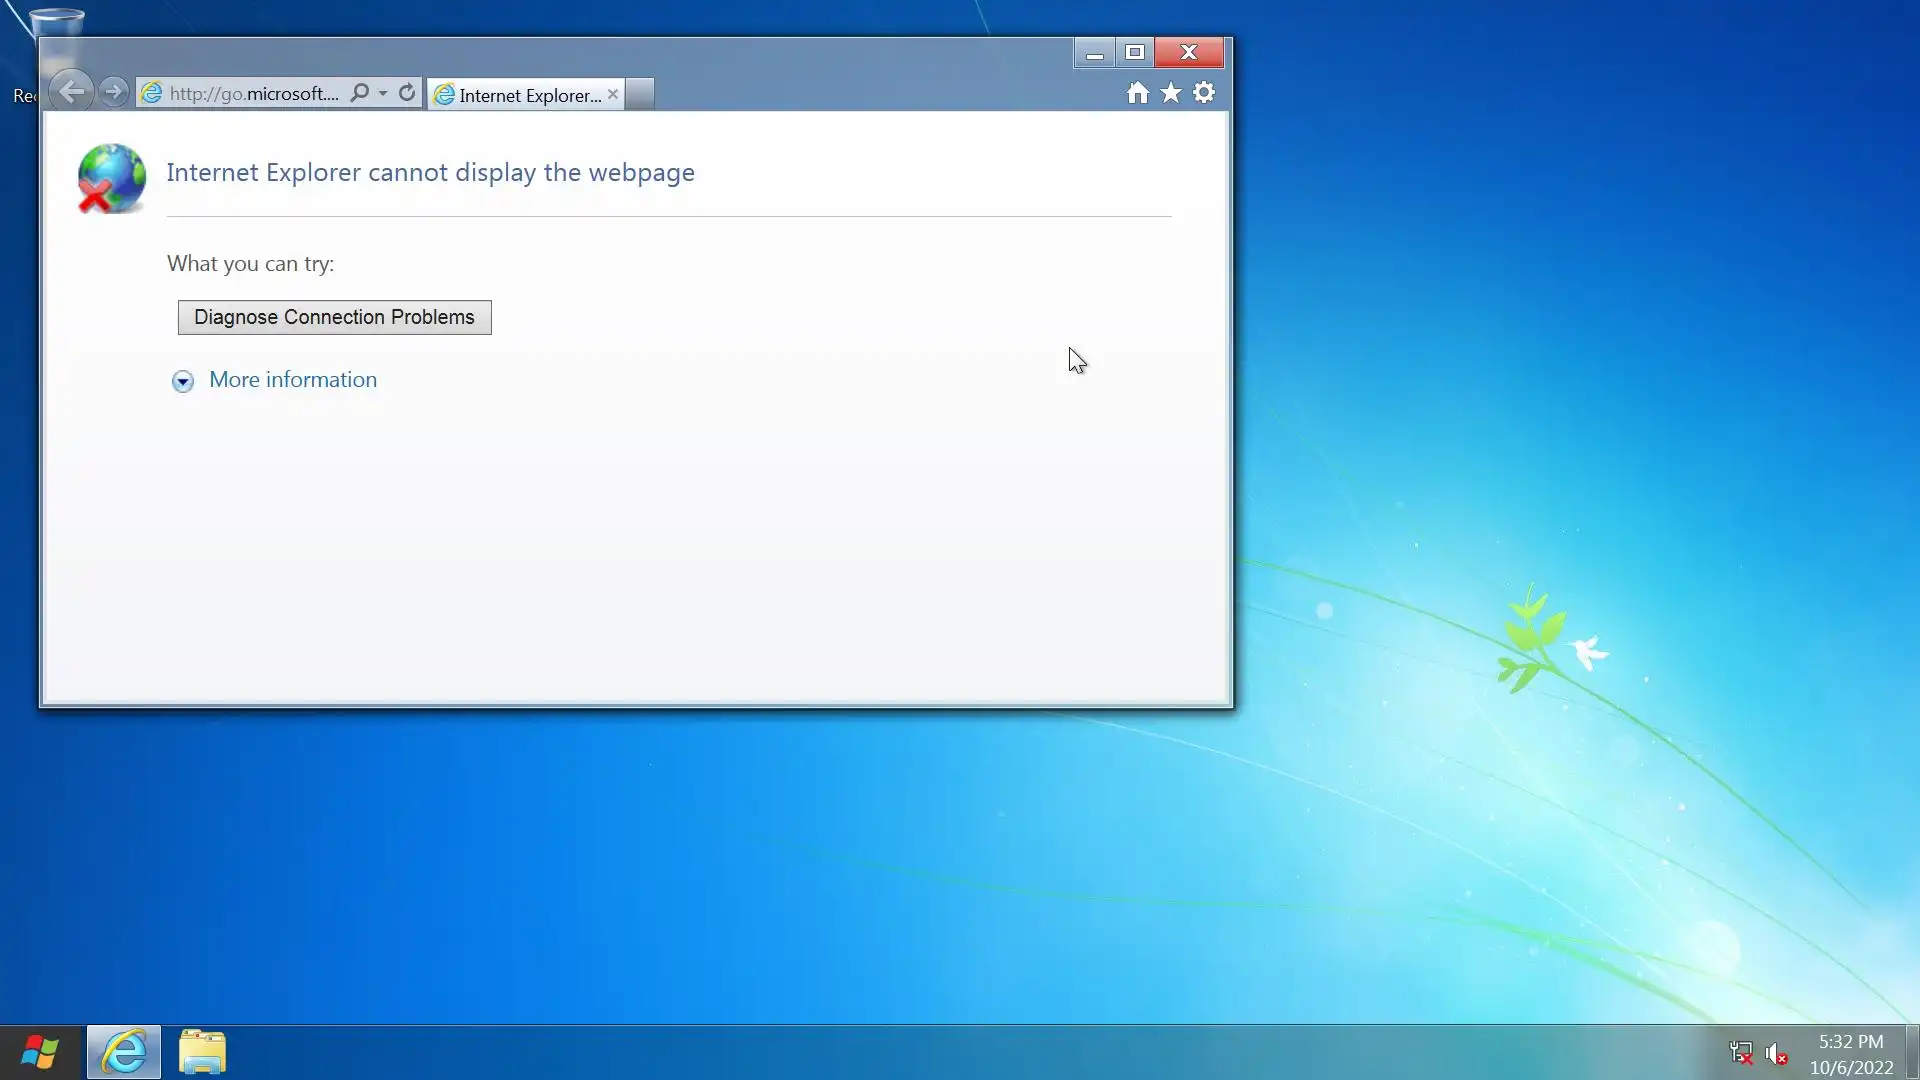This screenshot has height=1080, width=1920.
Task: Close the Internet Explorer tab
Action: click(613, 94)
